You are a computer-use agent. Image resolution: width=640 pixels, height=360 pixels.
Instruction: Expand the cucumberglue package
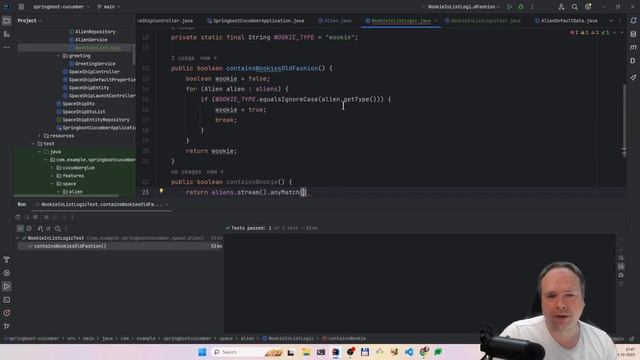(x=52, y=168)
